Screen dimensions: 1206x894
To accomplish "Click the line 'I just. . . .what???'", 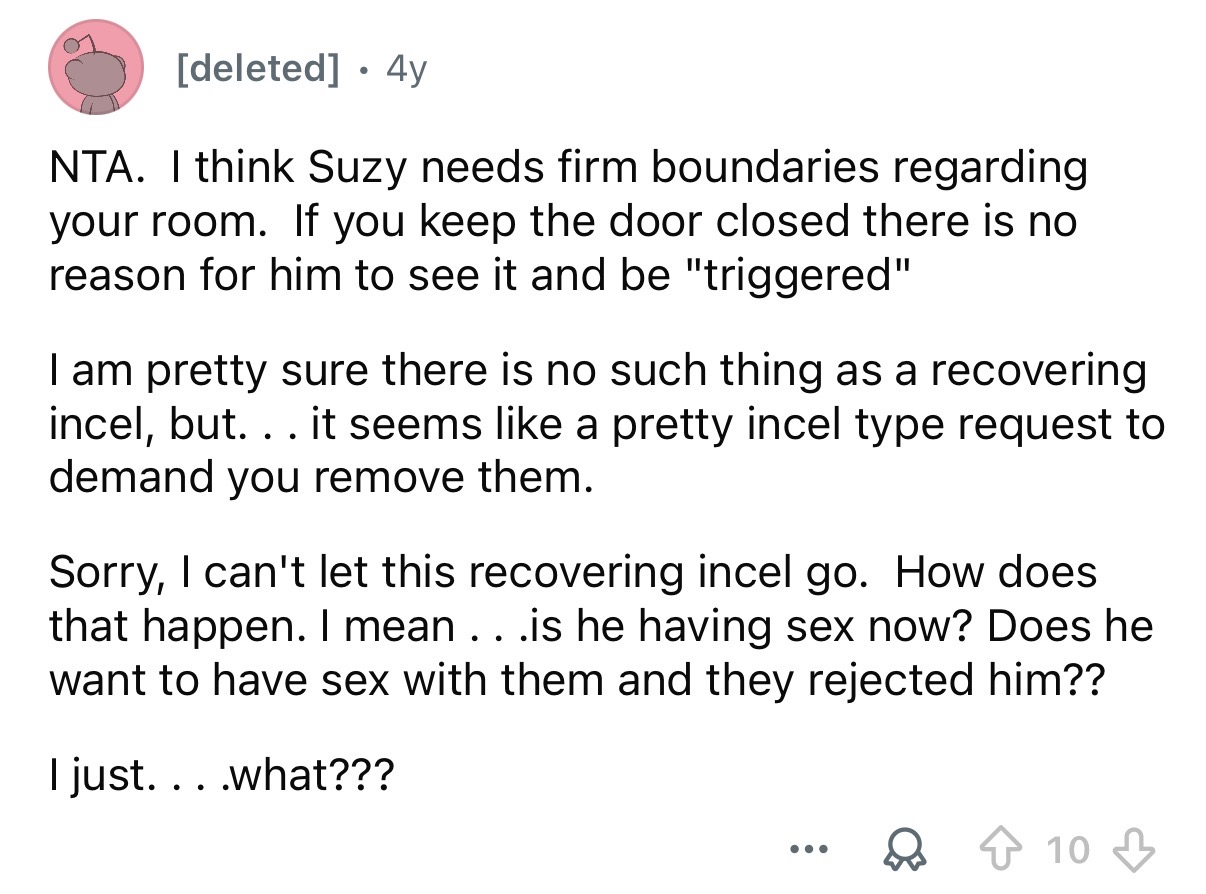I will tap(221, 777).
